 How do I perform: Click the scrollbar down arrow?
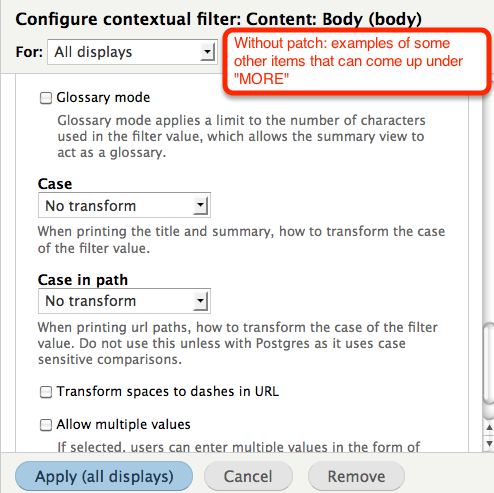click(489, 444)
